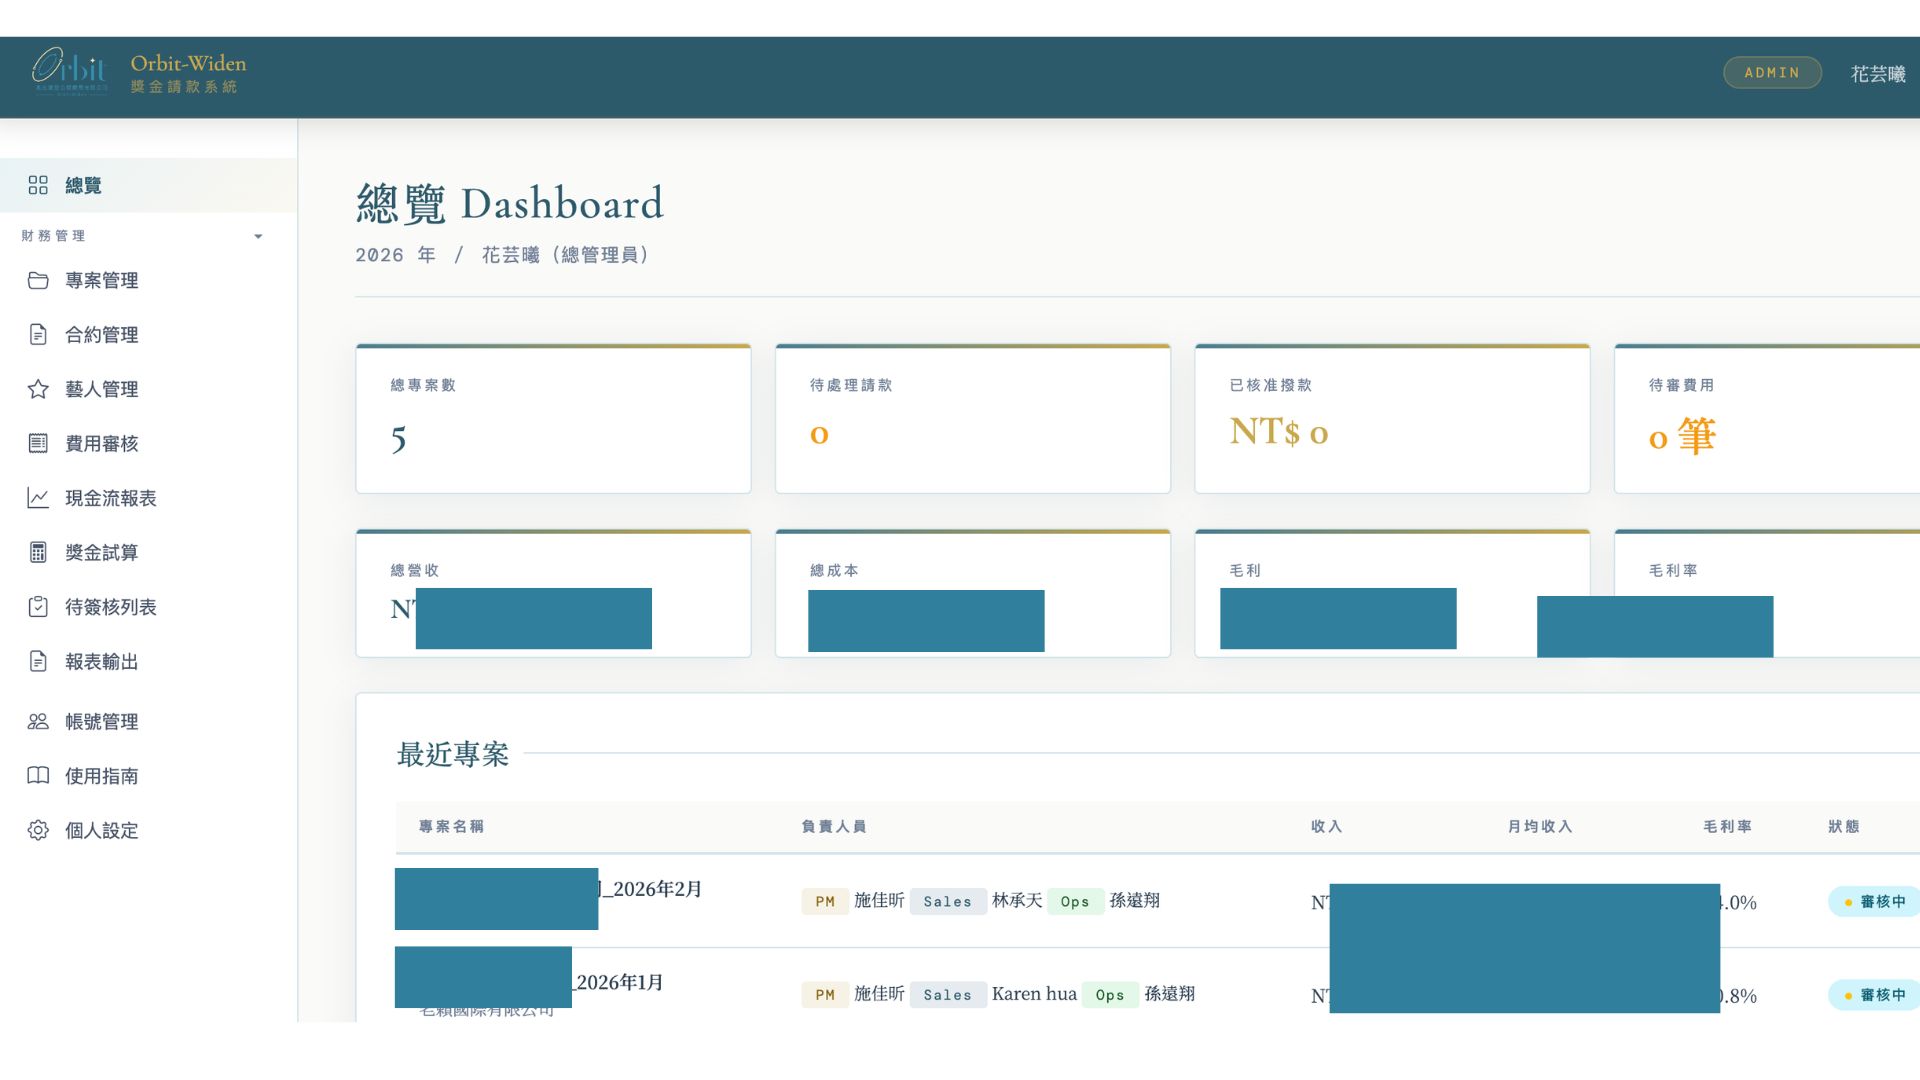Image resolution: width=1920 pixels, height=1080 pixels.
Task: Click the Sales tag next to Karen hua
Action: 947,994
